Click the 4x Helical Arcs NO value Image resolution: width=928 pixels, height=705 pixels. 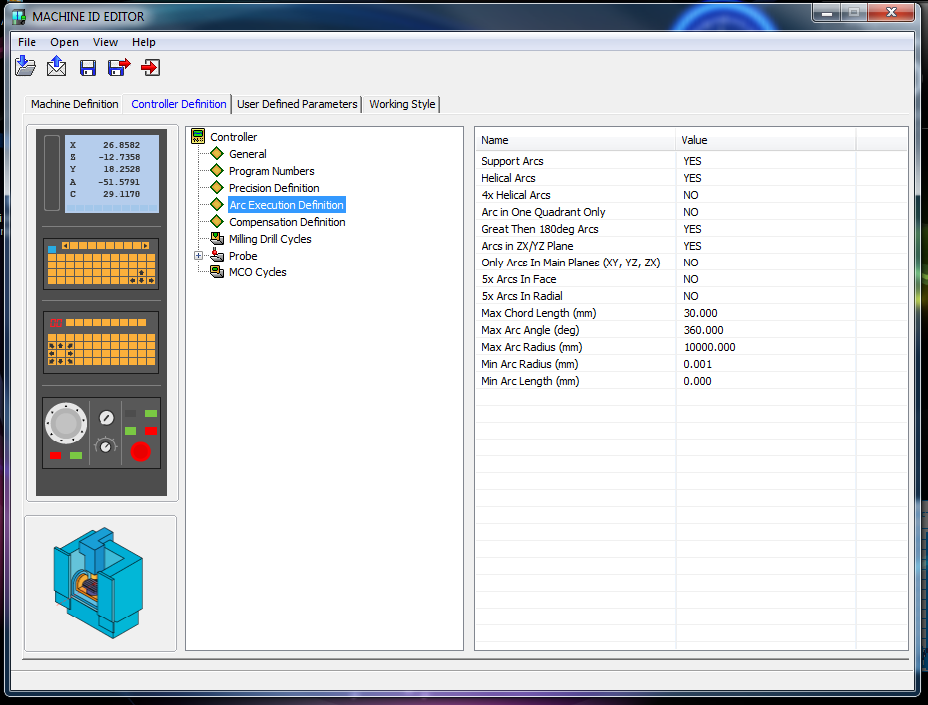click(x=691, y=195)
